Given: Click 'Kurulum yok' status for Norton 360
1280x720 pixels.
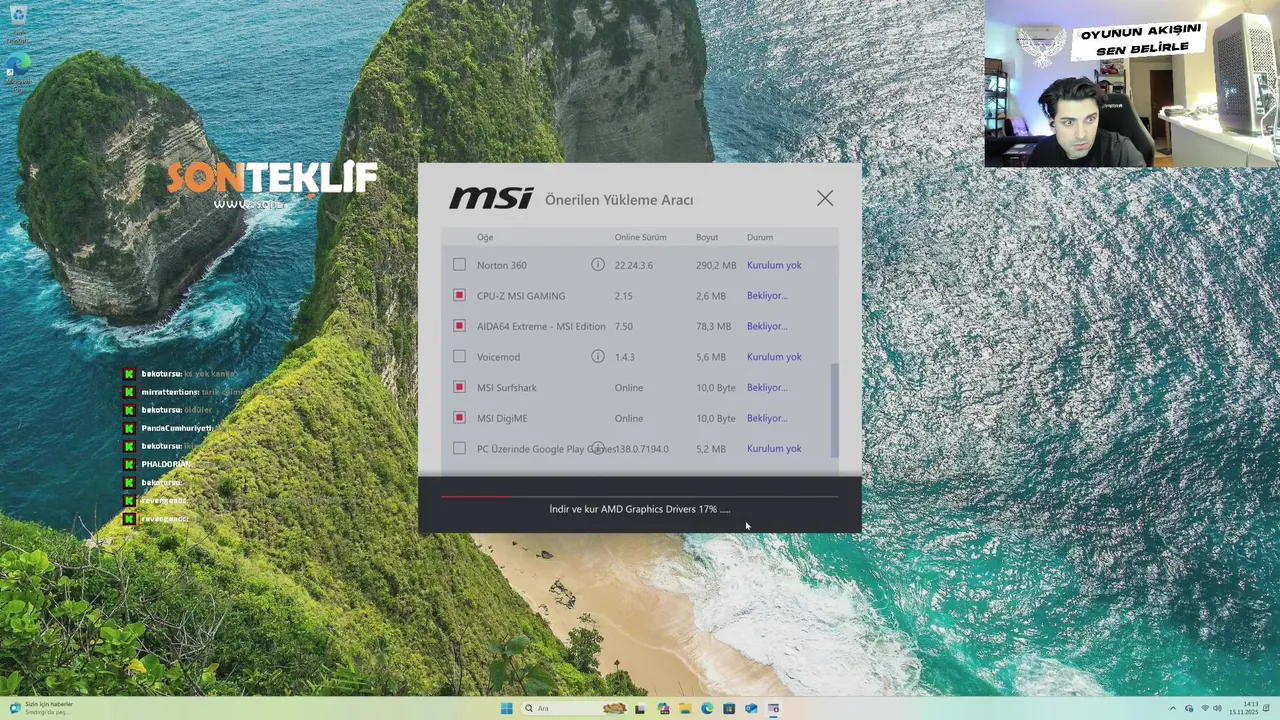Looking at the screenshot, I should (774, 265).
